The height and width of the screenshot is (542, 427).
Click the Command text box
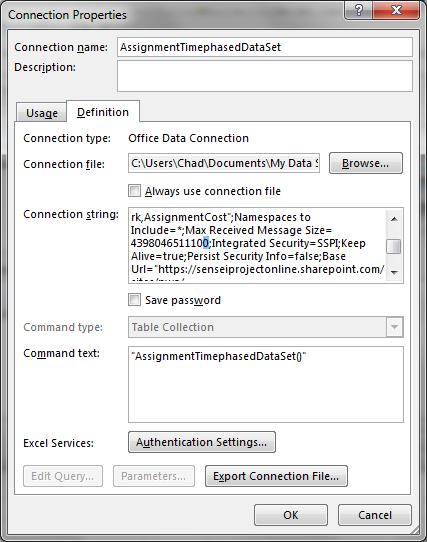266,384
